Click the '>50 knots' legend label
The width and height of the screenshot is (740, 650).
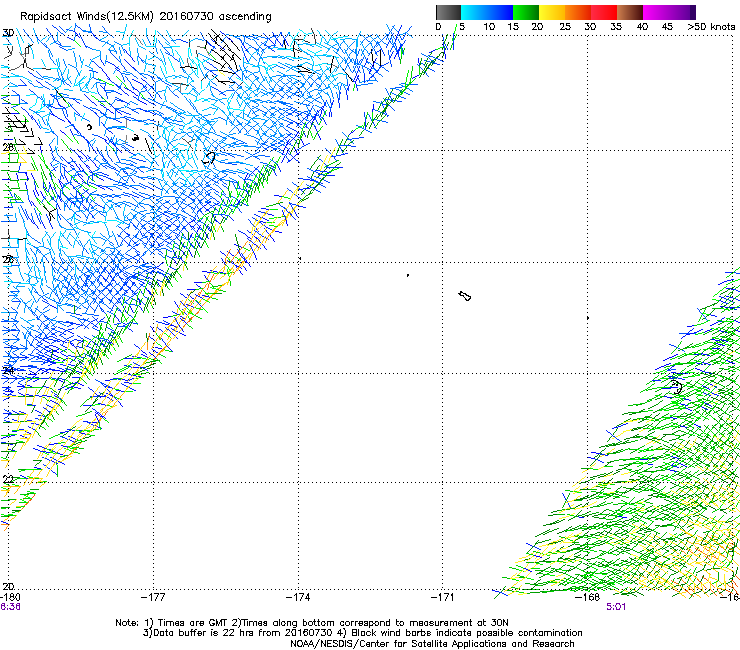[x=711, y=27]
